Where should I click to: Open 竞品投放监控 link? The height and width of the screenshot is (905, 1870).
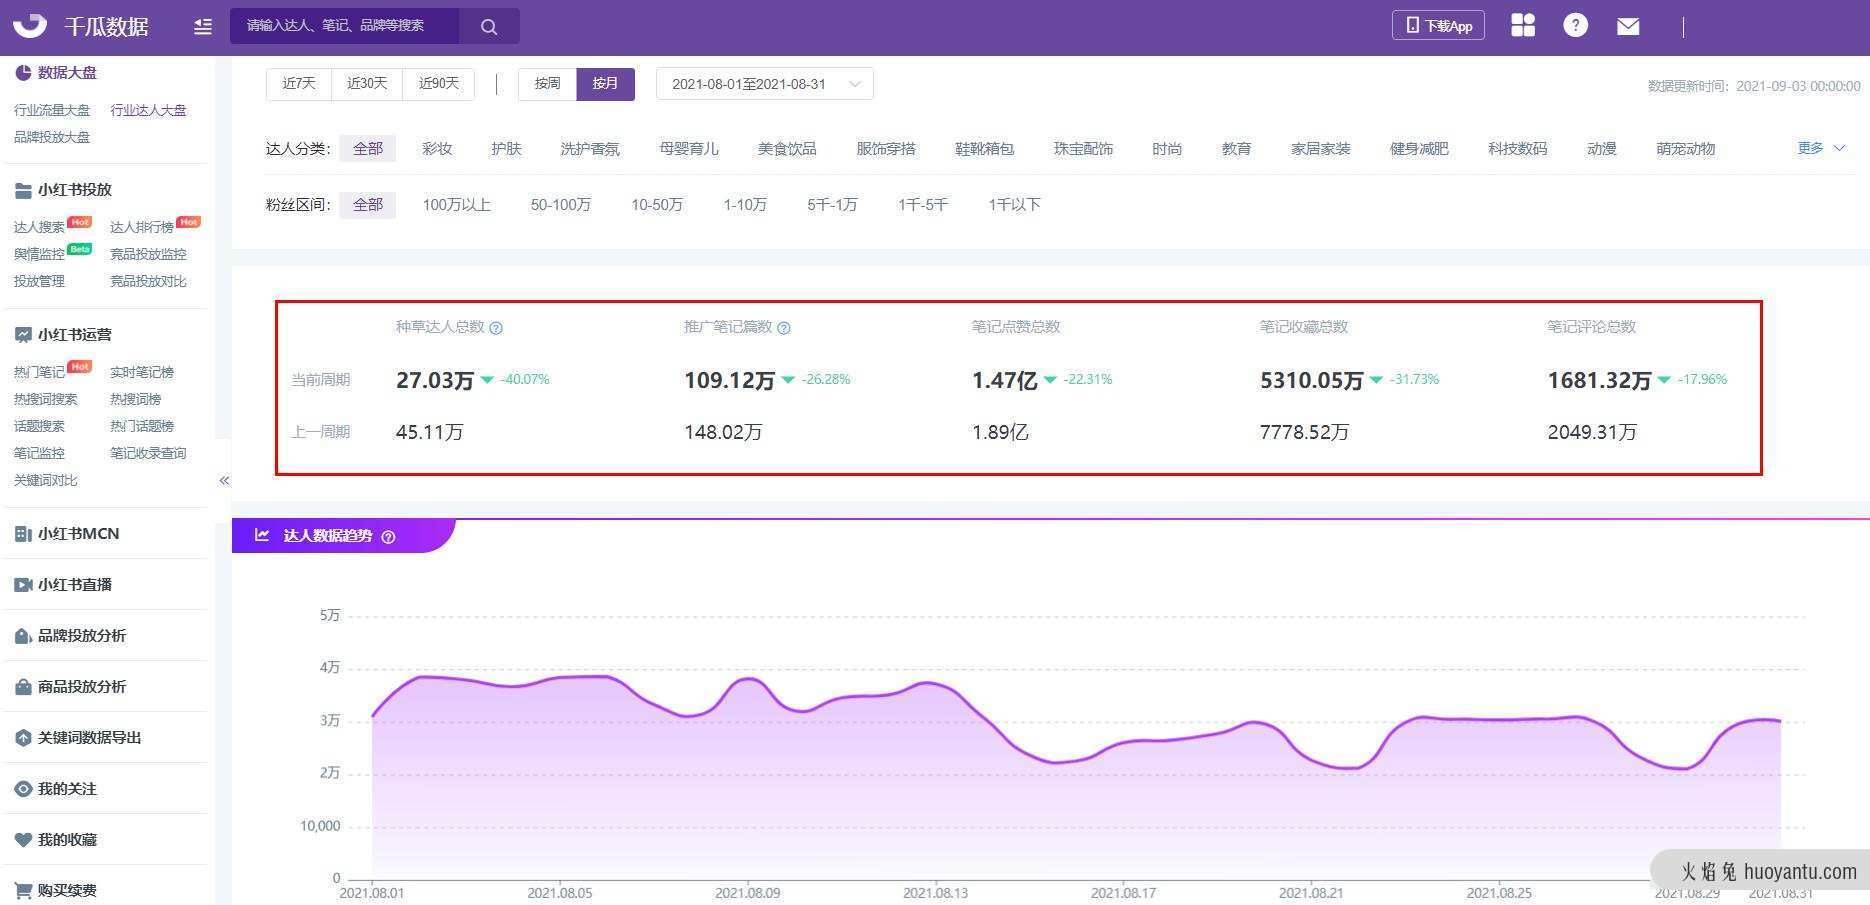pyautogui.click(x=148, y=255)
